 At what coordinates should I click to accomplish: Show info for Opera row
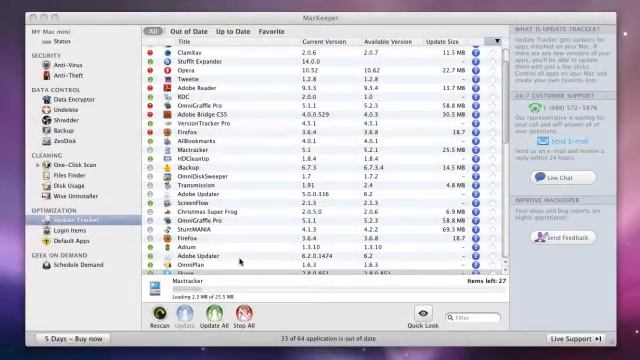476,70
